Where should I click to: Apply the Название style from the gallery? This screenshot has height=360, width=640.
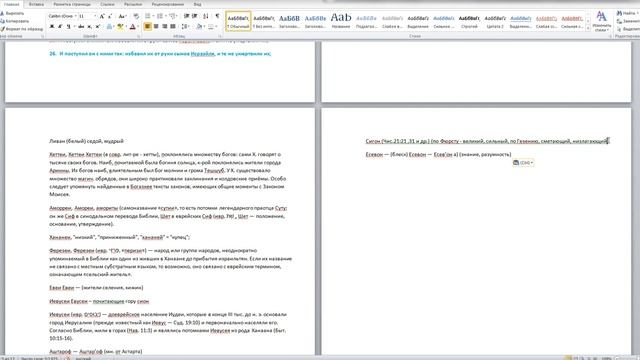tap(341, 20)
